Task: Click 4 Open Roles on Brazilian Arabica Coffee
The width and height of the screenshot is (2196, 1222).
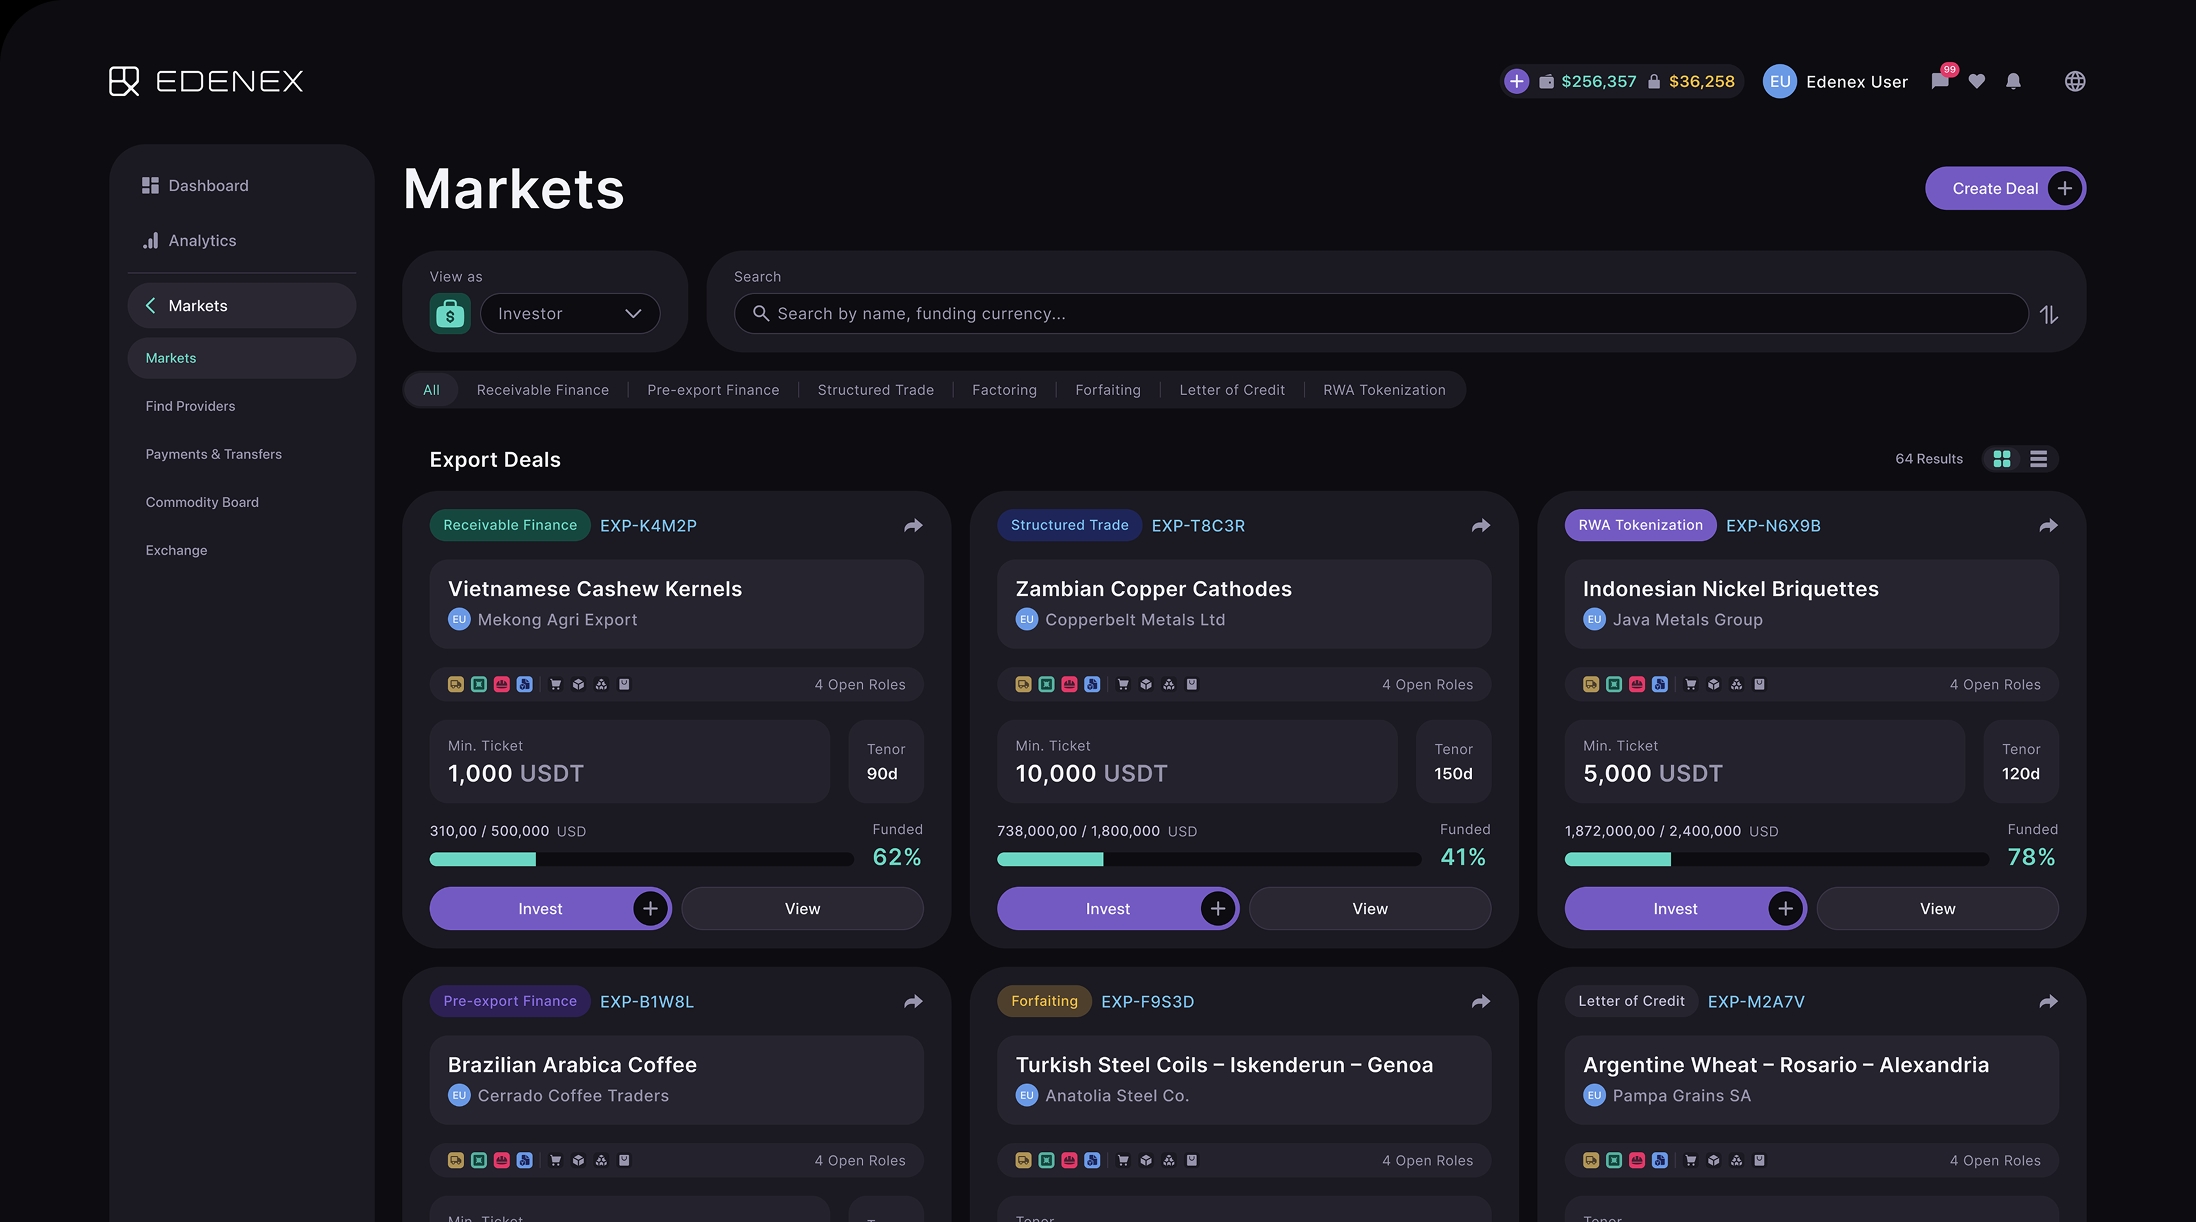Action: point(860,1160)
